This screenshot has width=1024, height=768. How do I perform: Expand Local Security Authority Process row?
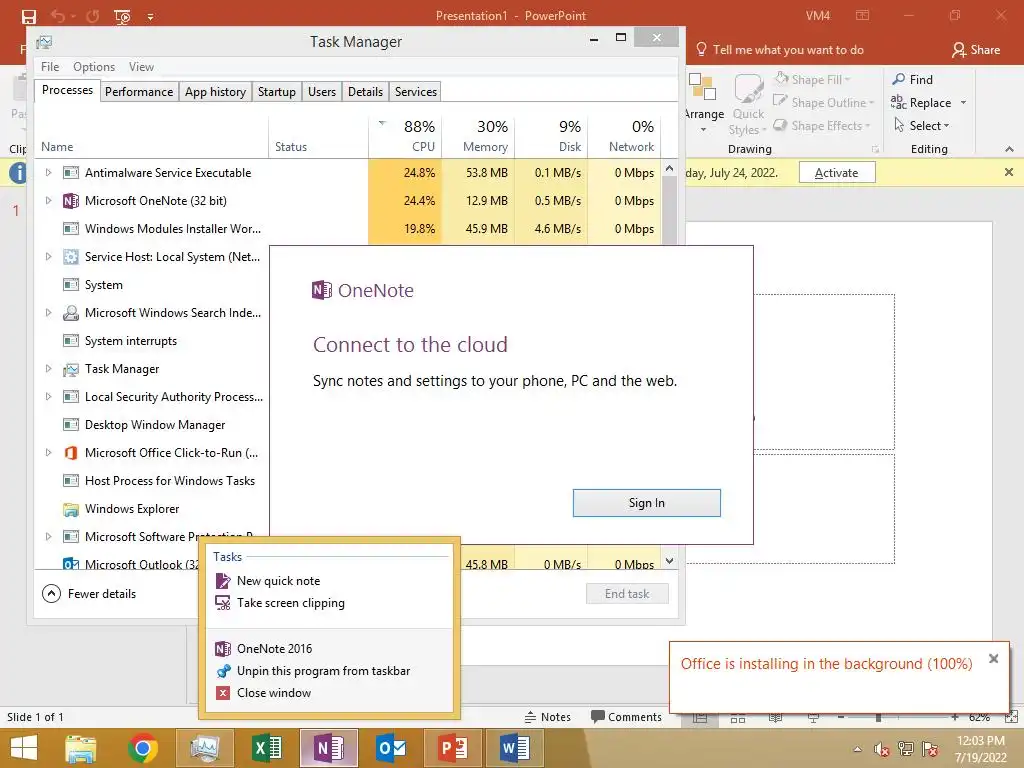pyautogui.click(x=48, y=396)
